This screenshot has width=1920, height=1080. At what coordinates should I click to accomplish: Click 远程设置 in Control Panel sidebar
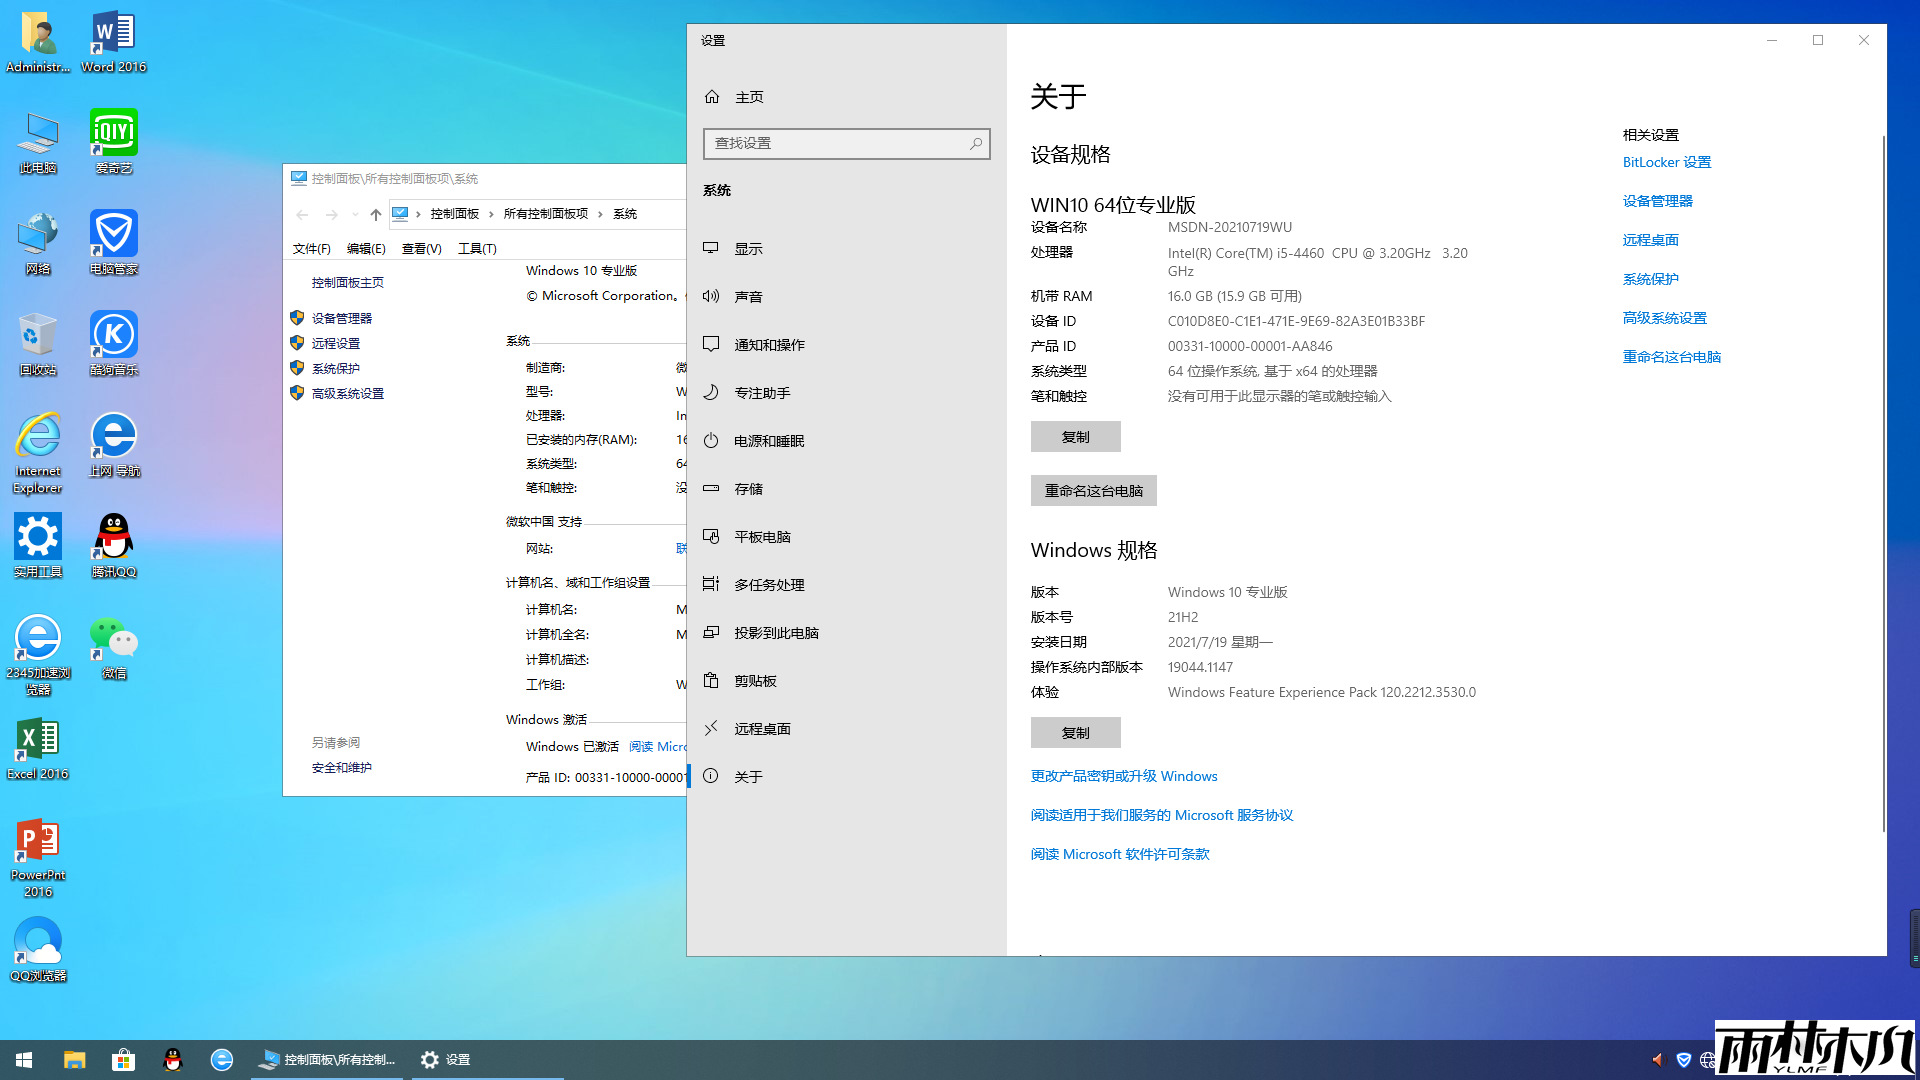click(x=335, y=343)
